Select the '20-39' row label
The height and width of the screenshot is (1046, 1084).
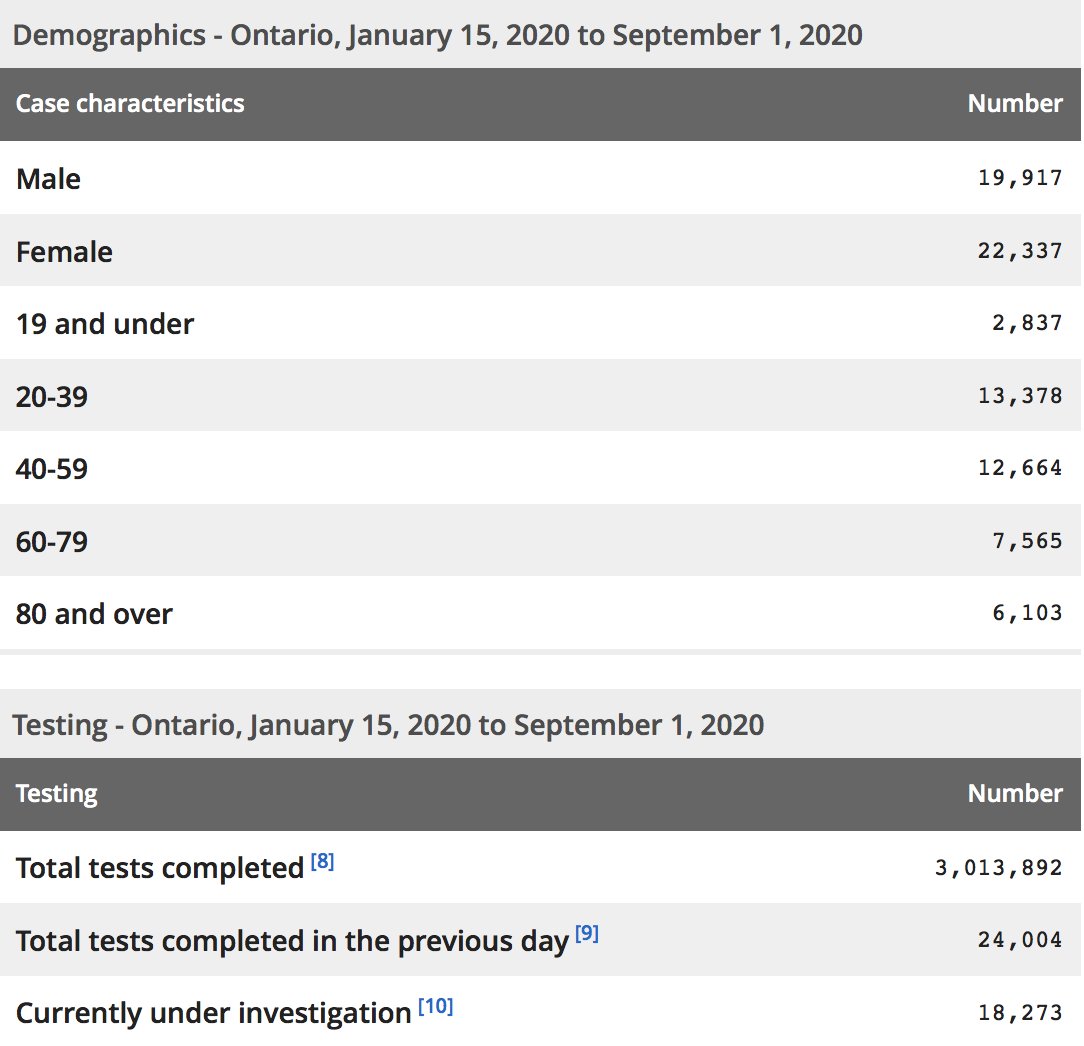click(x=52, y=397)
